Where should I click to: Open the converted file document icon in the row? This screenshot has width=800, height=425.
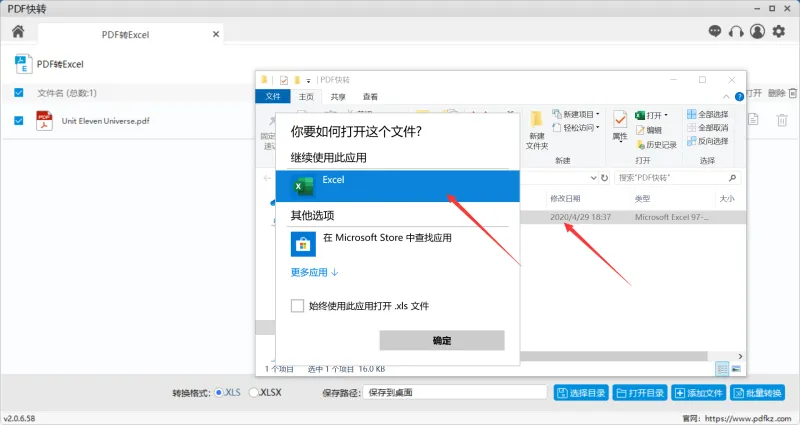tap(753, 120)
